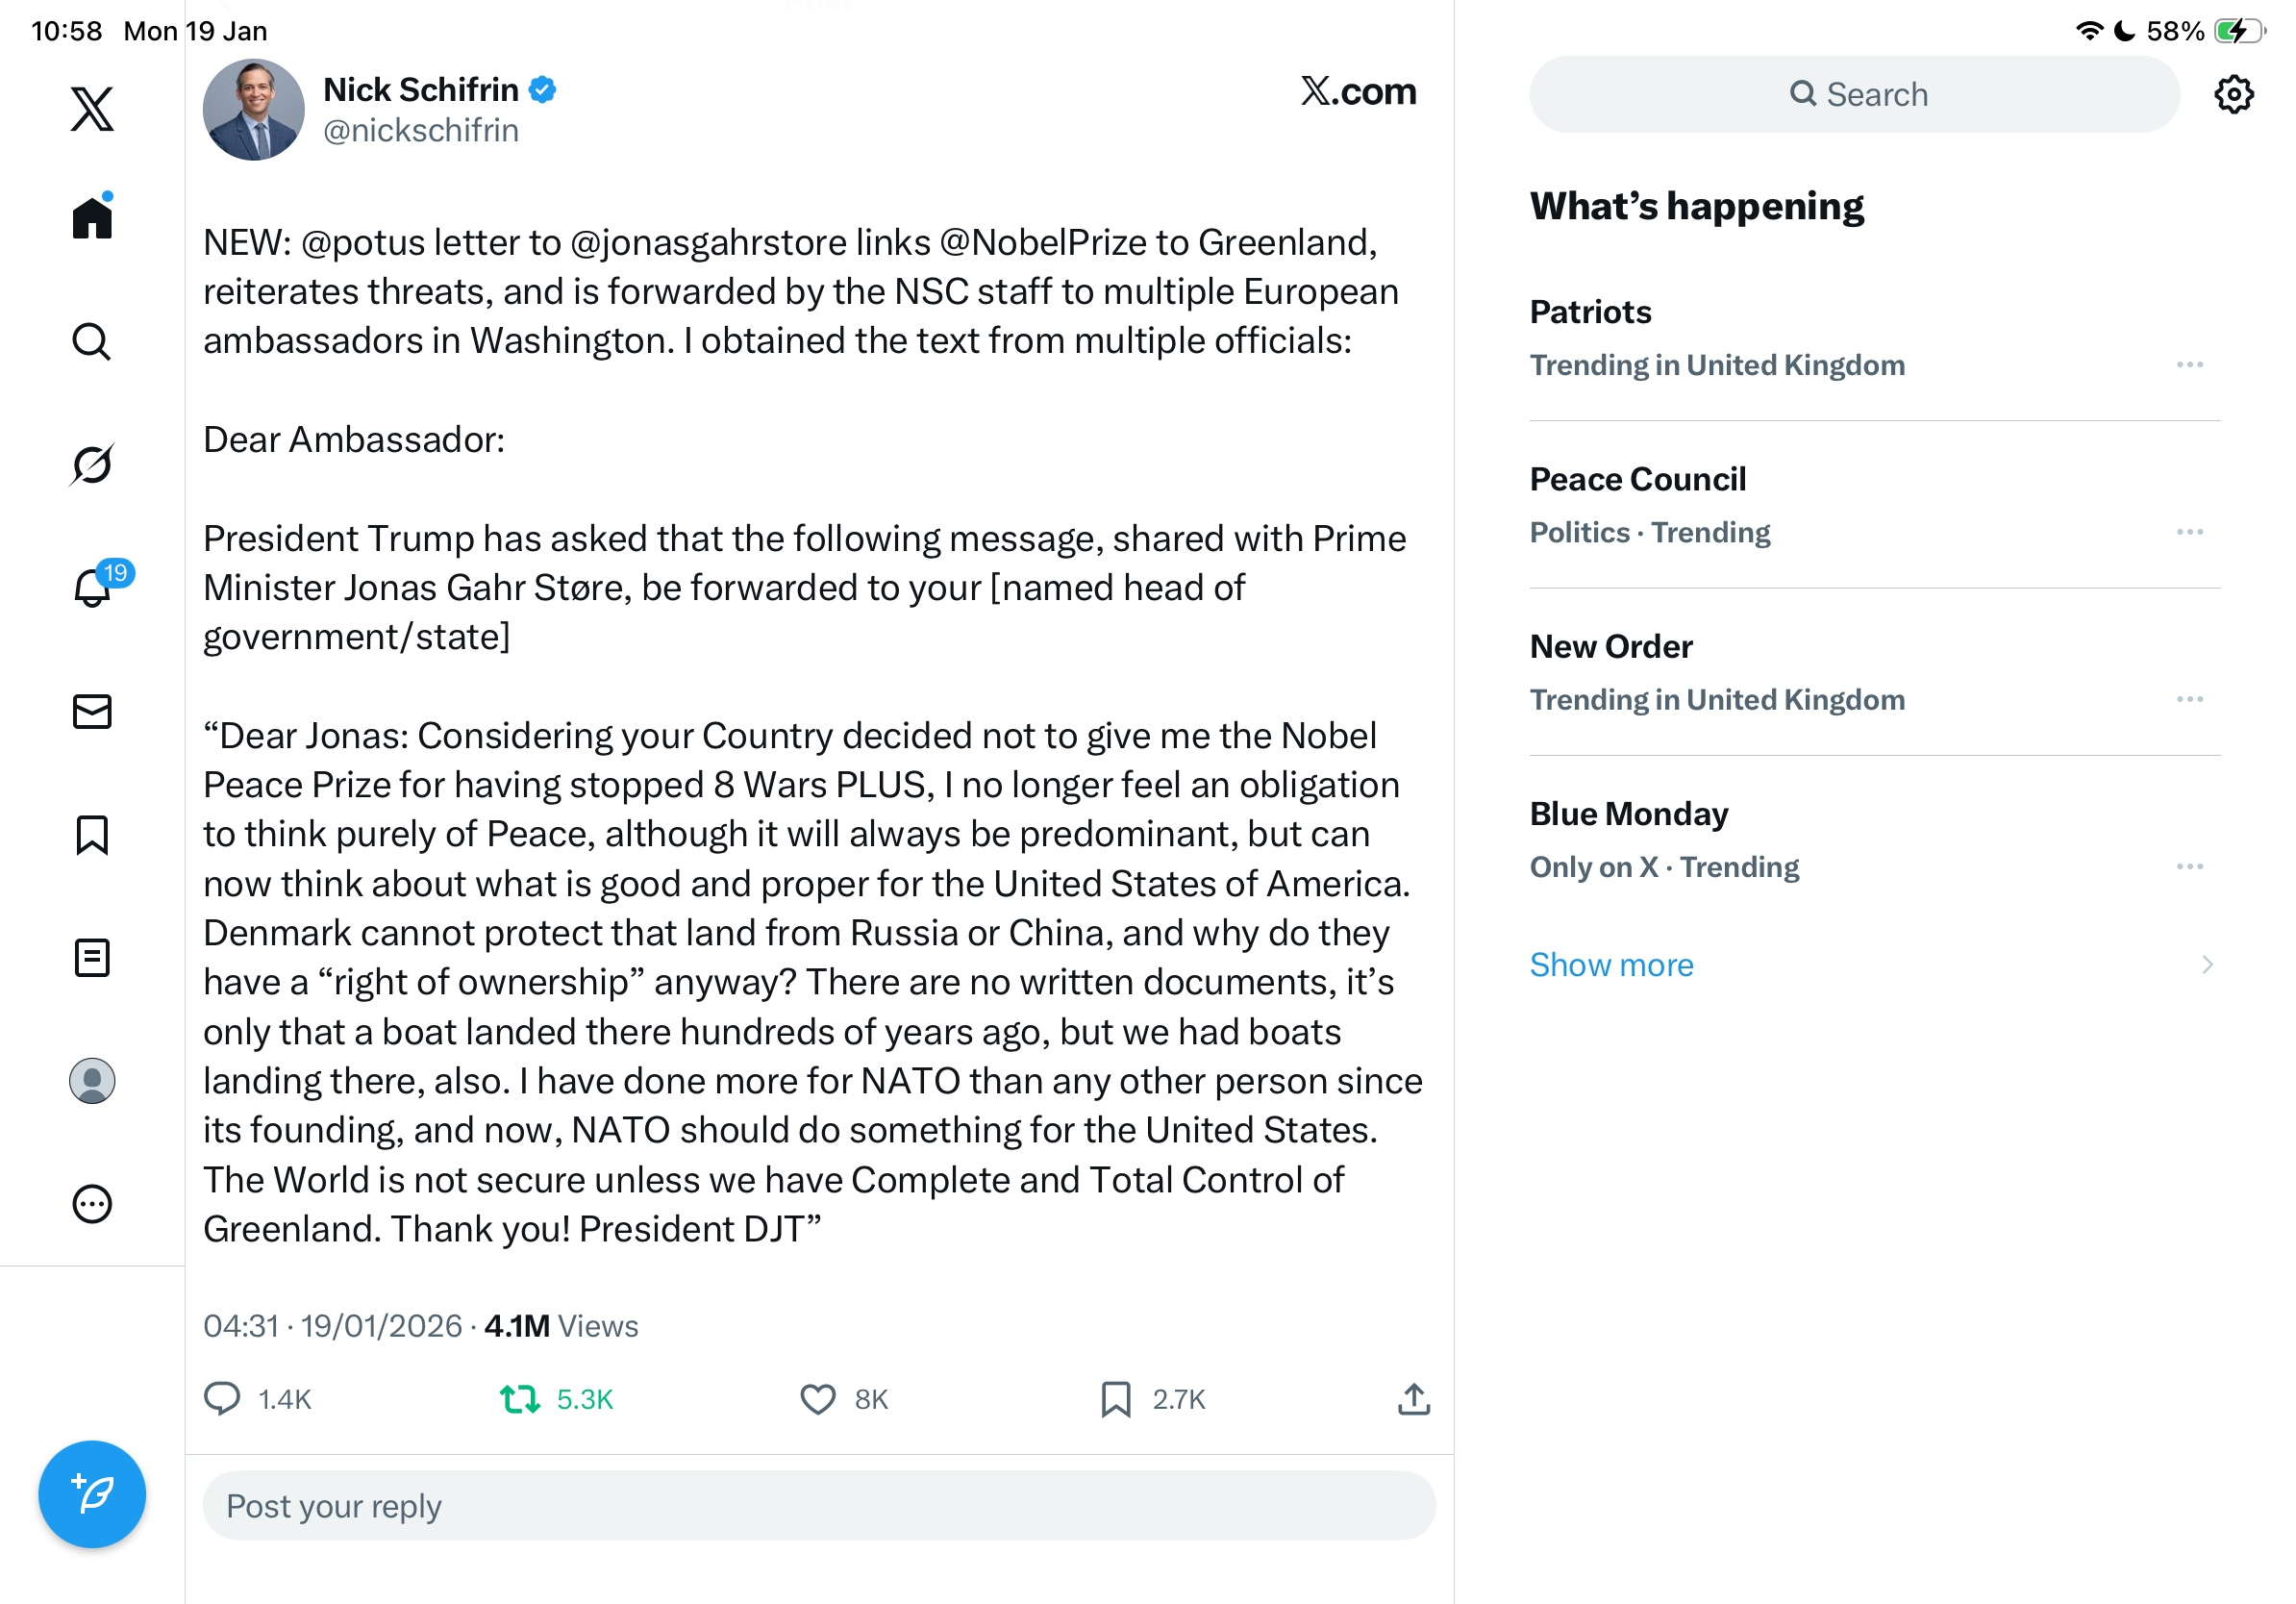Viewport: 2296px width, 1604px height.
Task: Open Bookmarks in the sidebar
Action: click(x=92, y=835)
